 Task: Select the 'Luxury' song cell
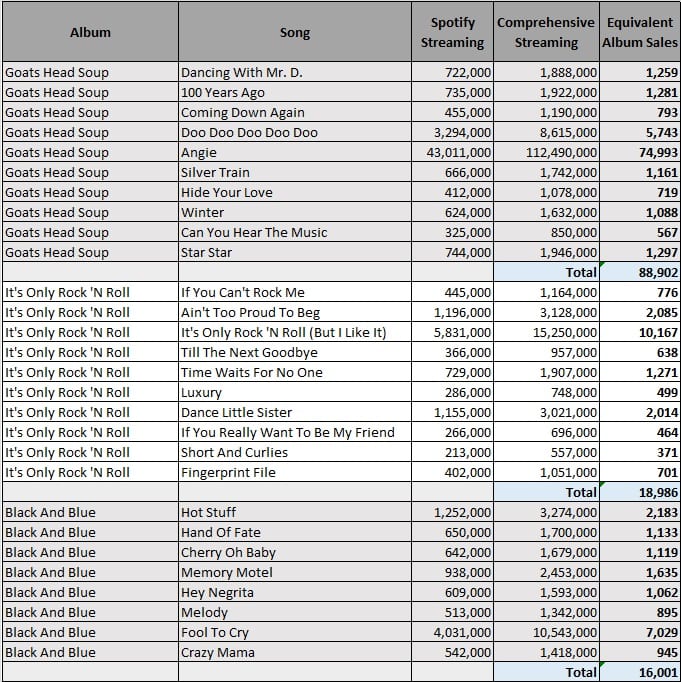click(295, 392)
